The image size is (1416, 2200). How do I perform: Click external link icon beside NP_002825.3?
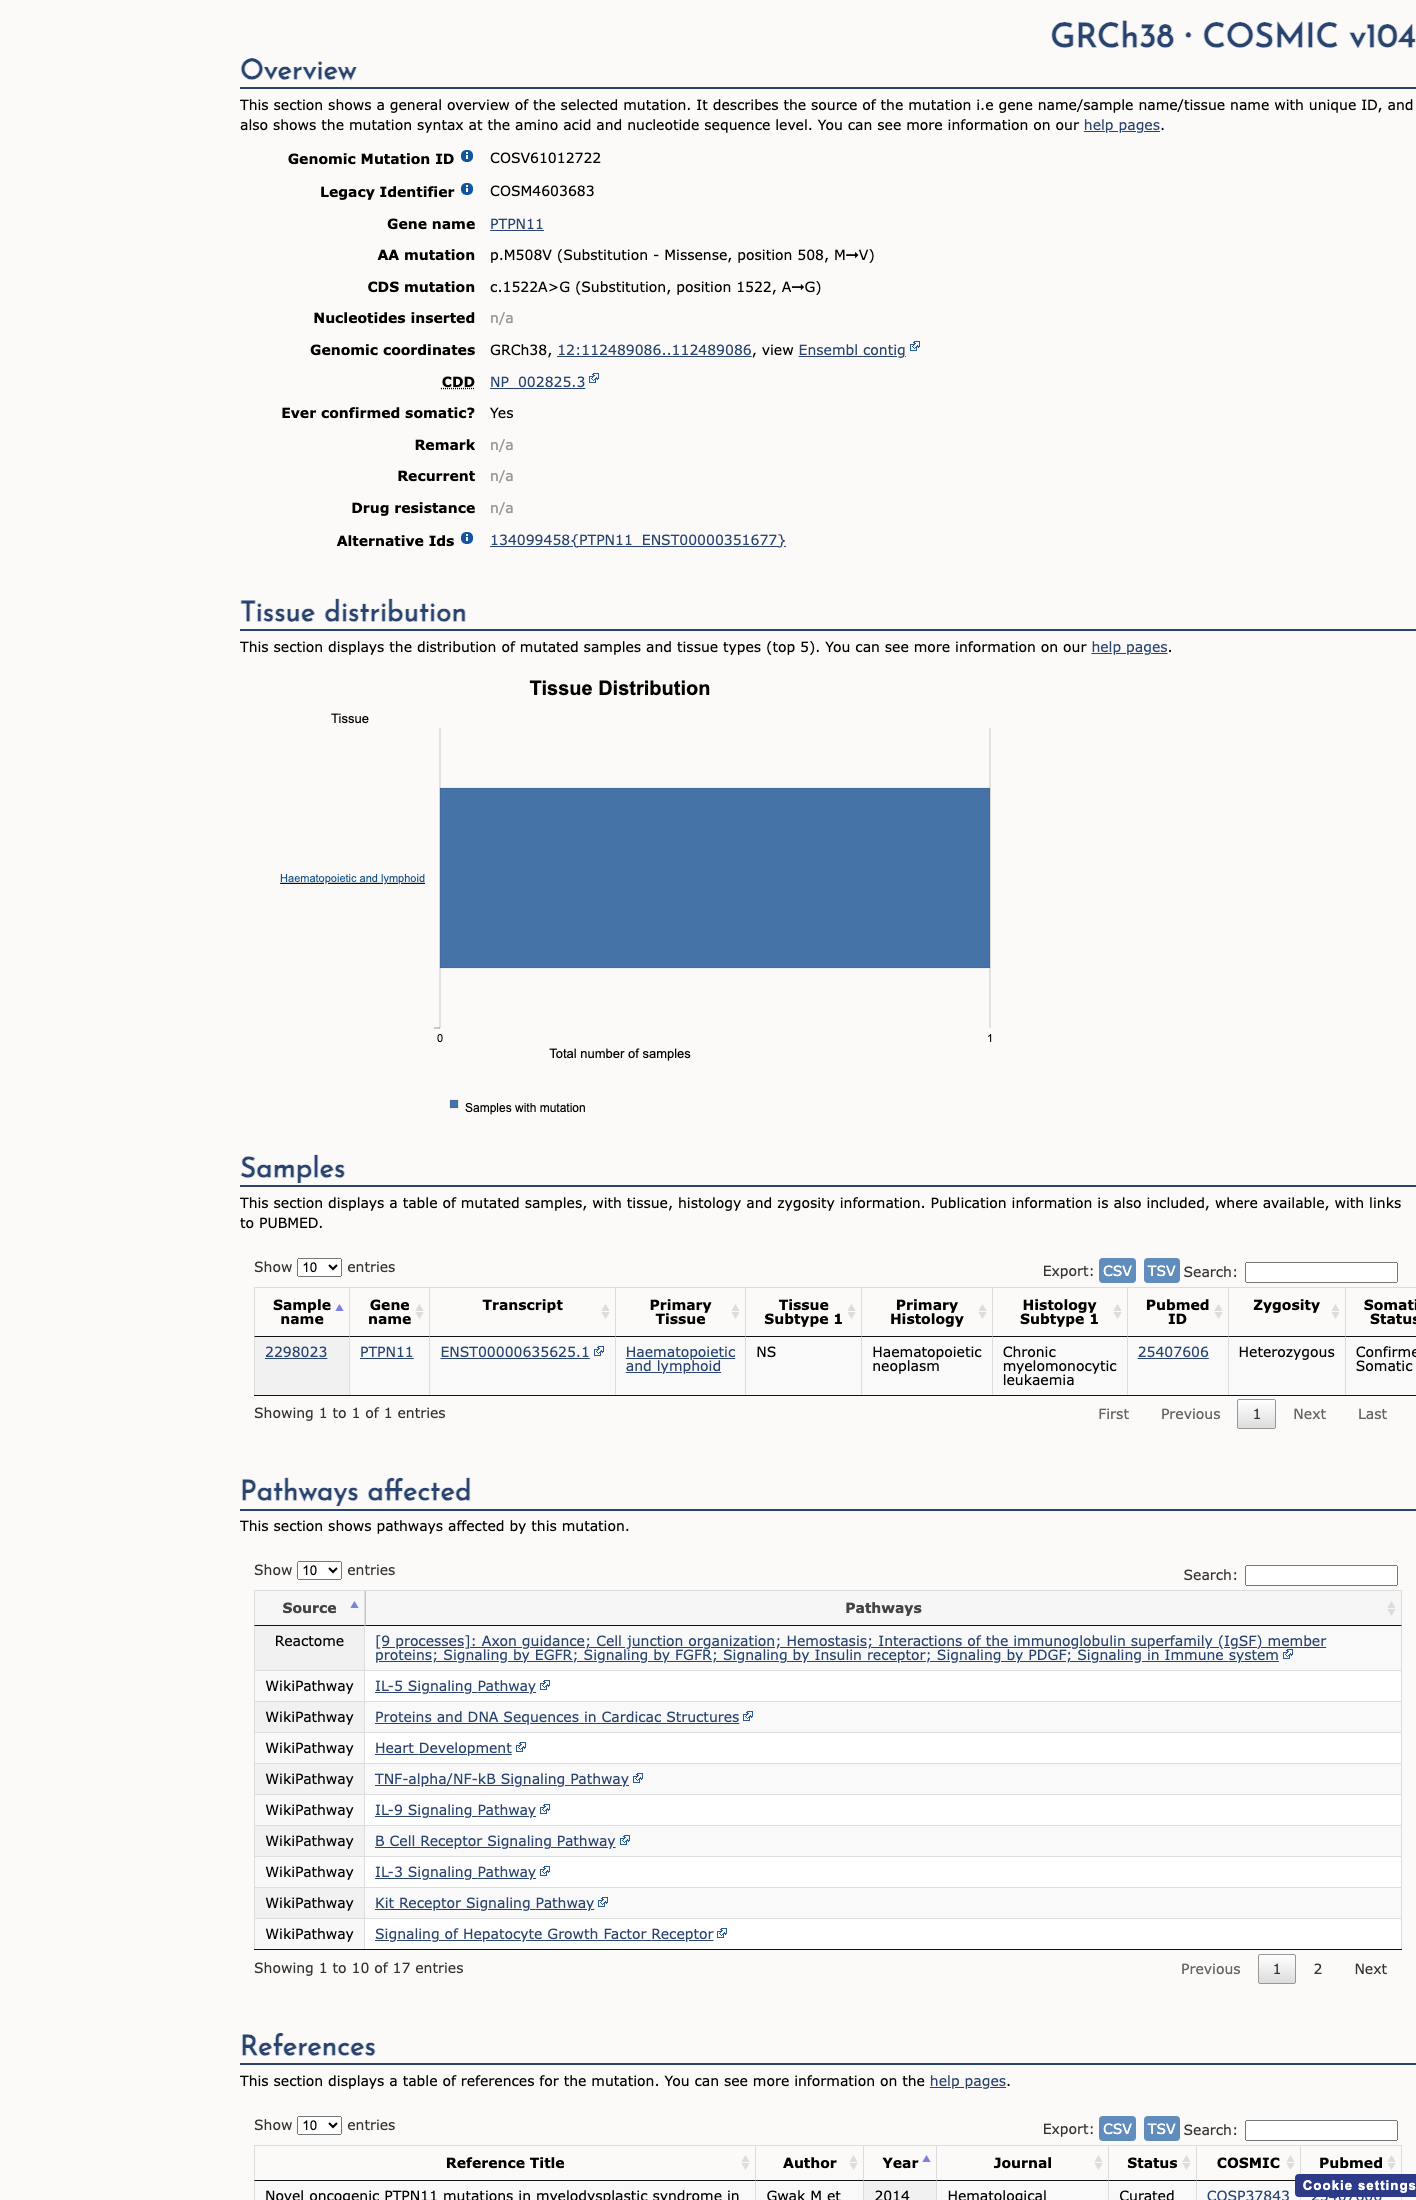(594, 379)
